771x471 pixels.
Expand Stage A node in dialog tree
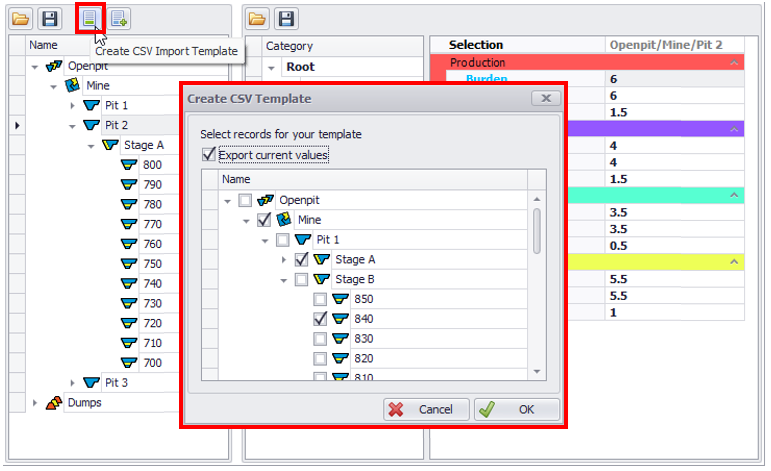coord(283,259)
